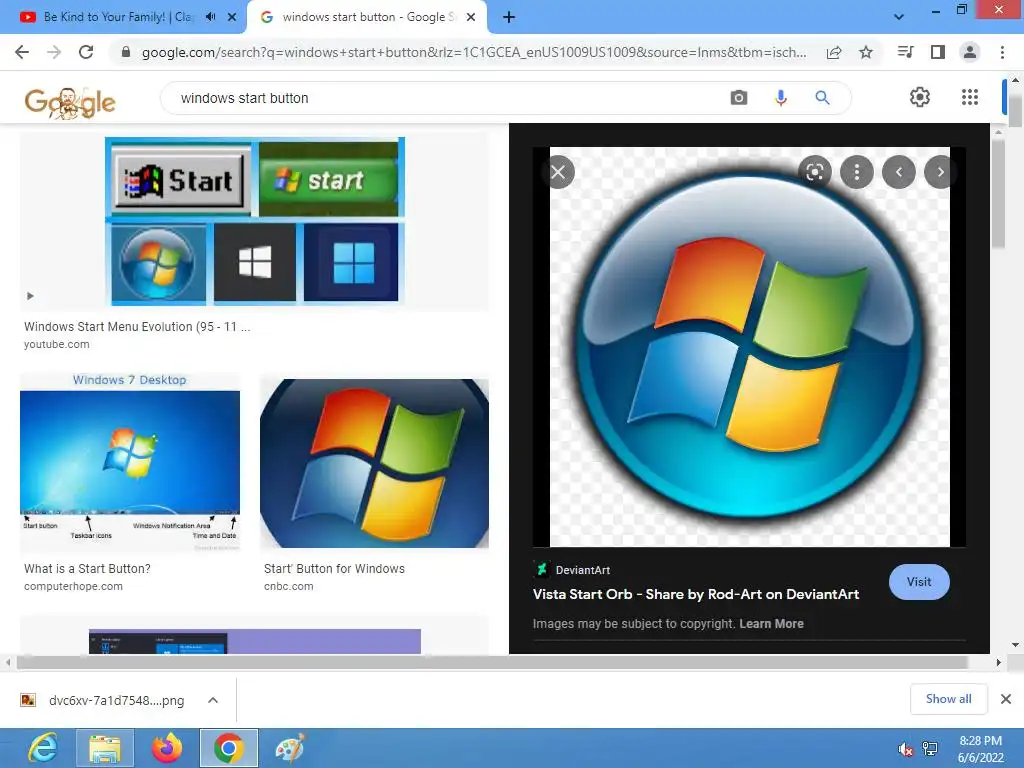The width and height of the screenshot is (1024, 768).
Task: Reload the current page
Action: coord(86,52)
